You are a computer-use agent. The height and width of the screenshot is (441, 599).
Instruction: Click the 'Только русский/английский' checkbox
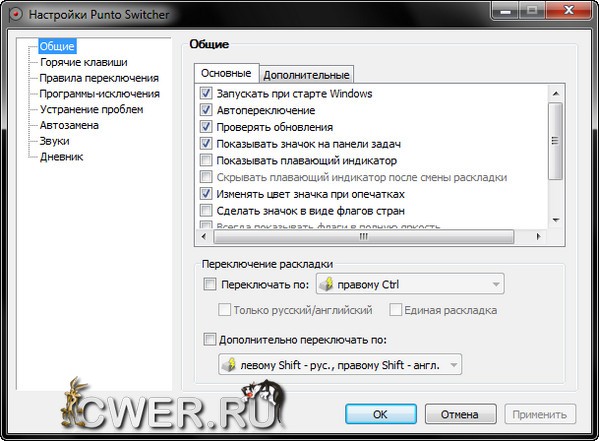point(224,310)
